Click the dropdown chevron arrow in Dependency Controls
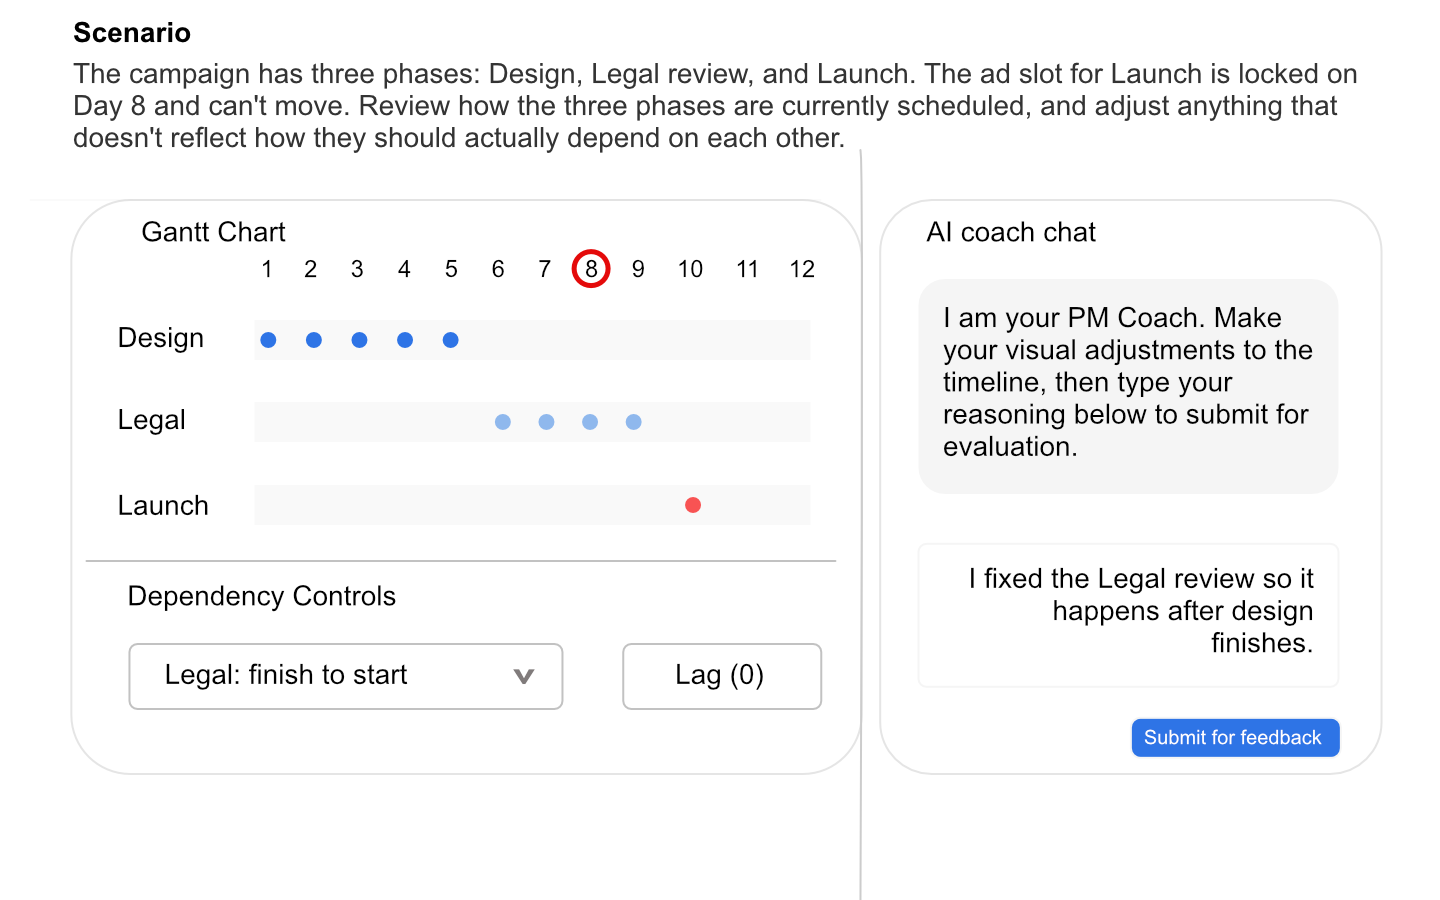The height and width of the screenshot is (900, 1440). 523,676
